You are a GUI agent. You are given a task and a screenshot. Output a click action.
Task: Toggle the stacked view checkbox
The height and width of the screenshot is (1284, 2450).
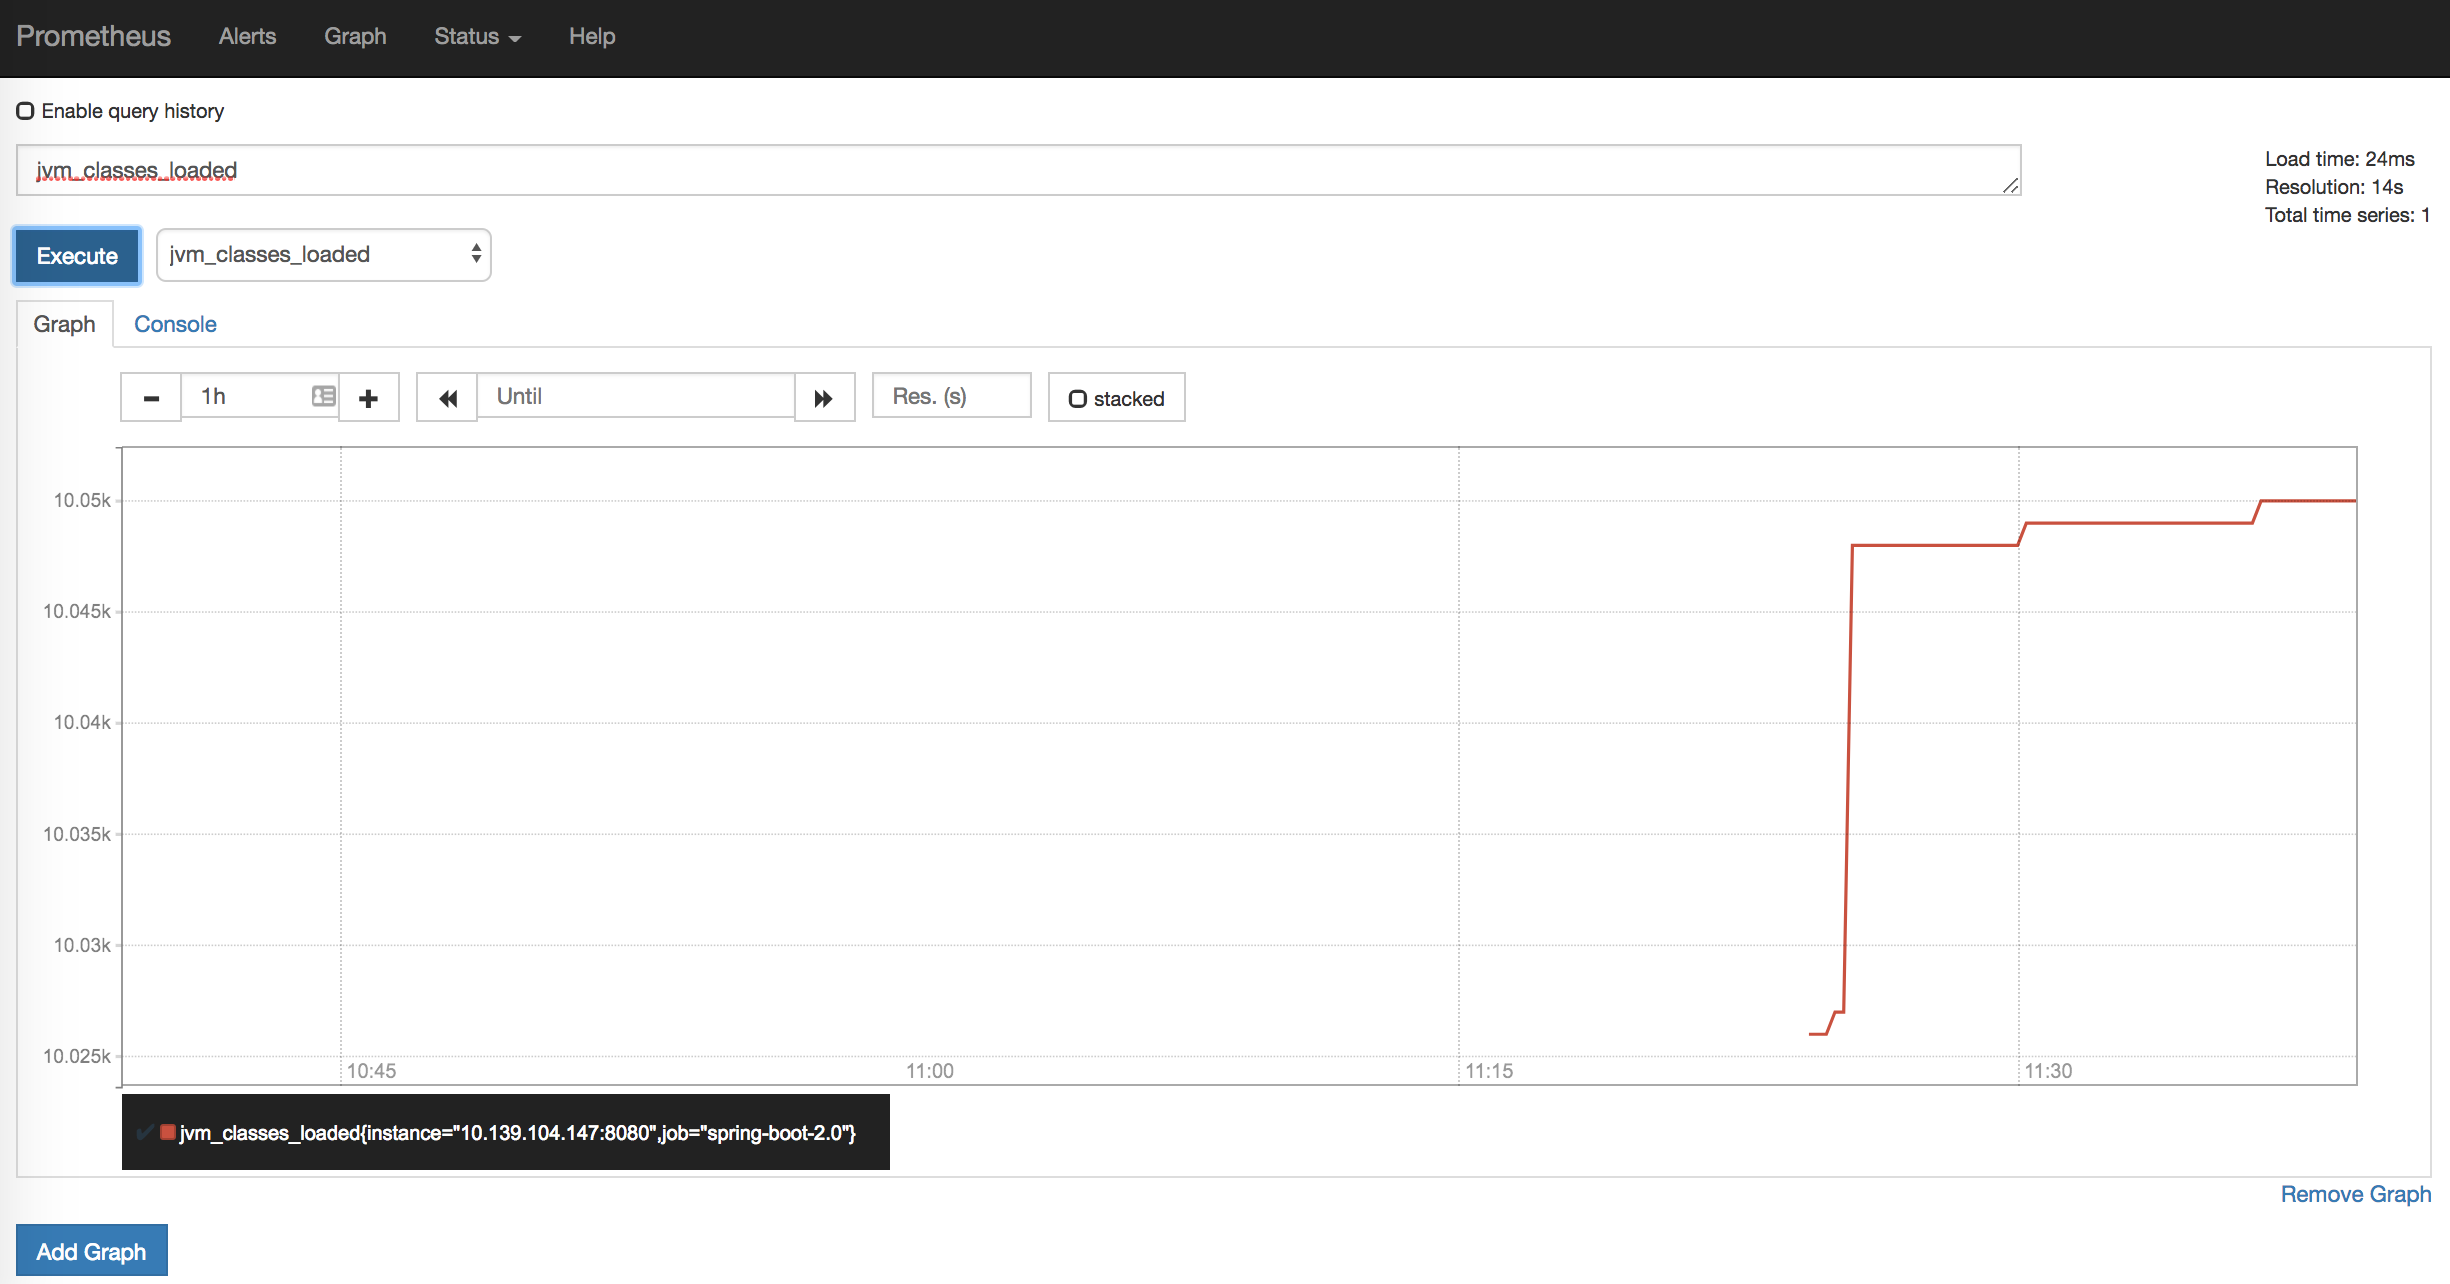(x=1076, y=397)
